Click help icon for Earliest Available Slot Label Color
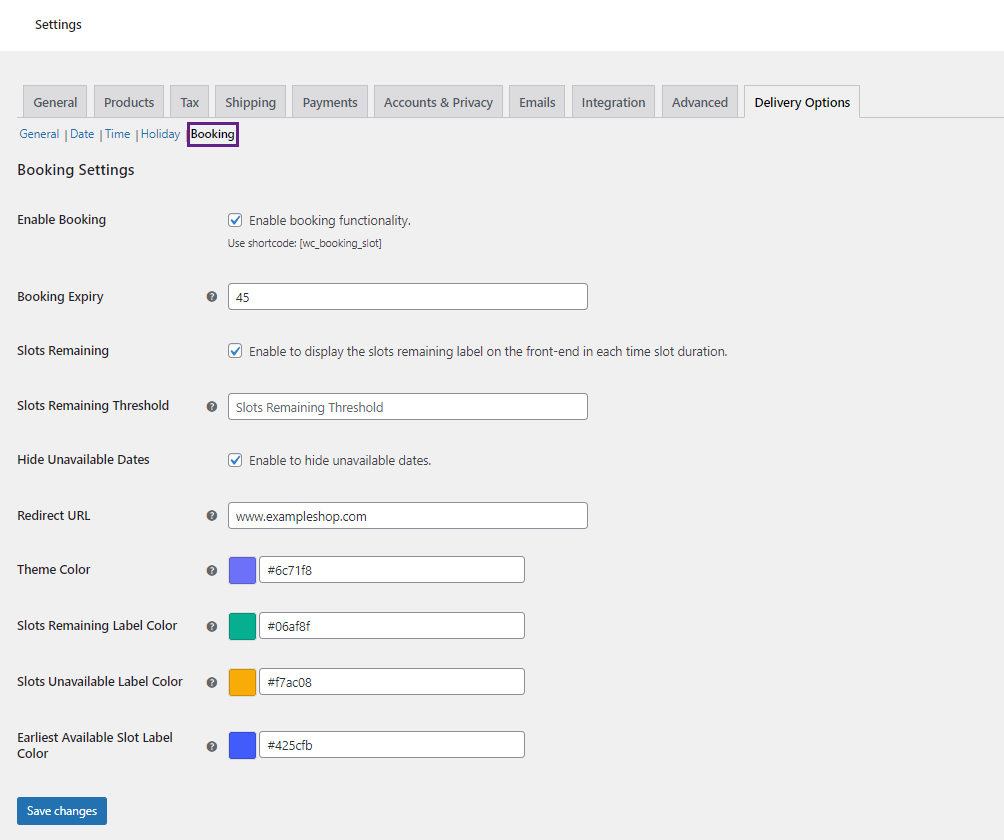The image size is (1004, 840). point(212,747)
